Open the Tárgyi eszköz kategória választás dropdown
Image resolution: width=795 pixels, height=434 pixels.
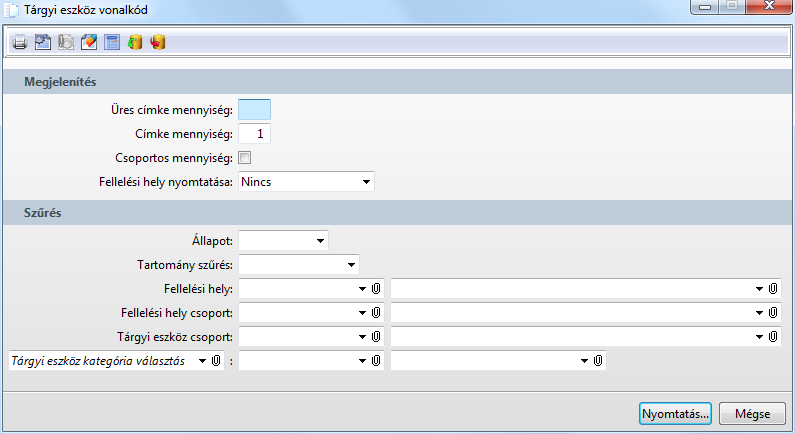202,361
